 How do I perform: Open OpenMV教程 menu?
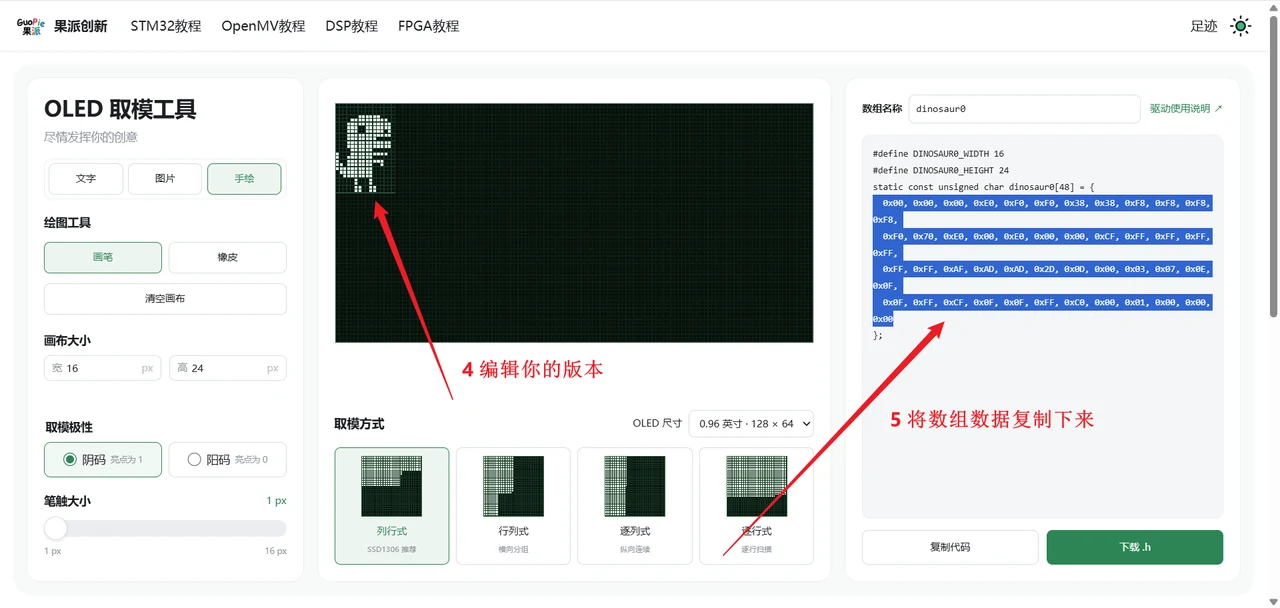click(263, 26)
